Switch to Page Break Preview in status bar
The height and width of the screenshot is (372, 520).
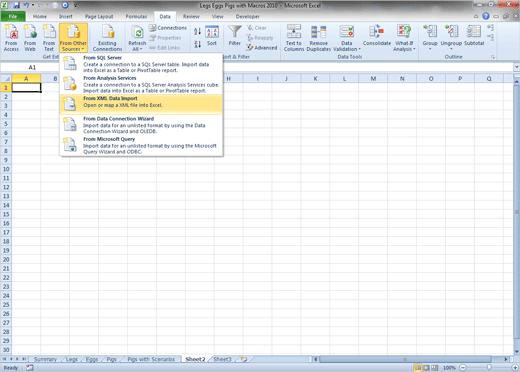click(435, 368)
